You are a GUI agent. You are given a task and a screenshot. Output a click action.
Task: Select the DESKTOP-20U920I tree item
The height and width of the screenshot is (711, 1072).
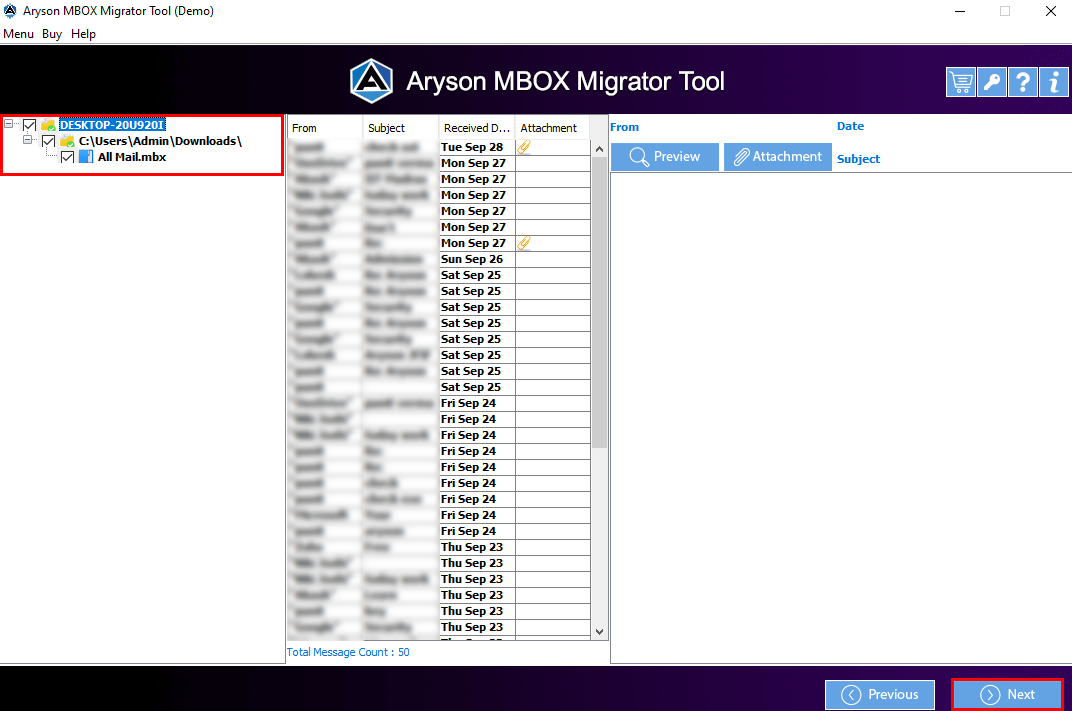tap(113, 125)
